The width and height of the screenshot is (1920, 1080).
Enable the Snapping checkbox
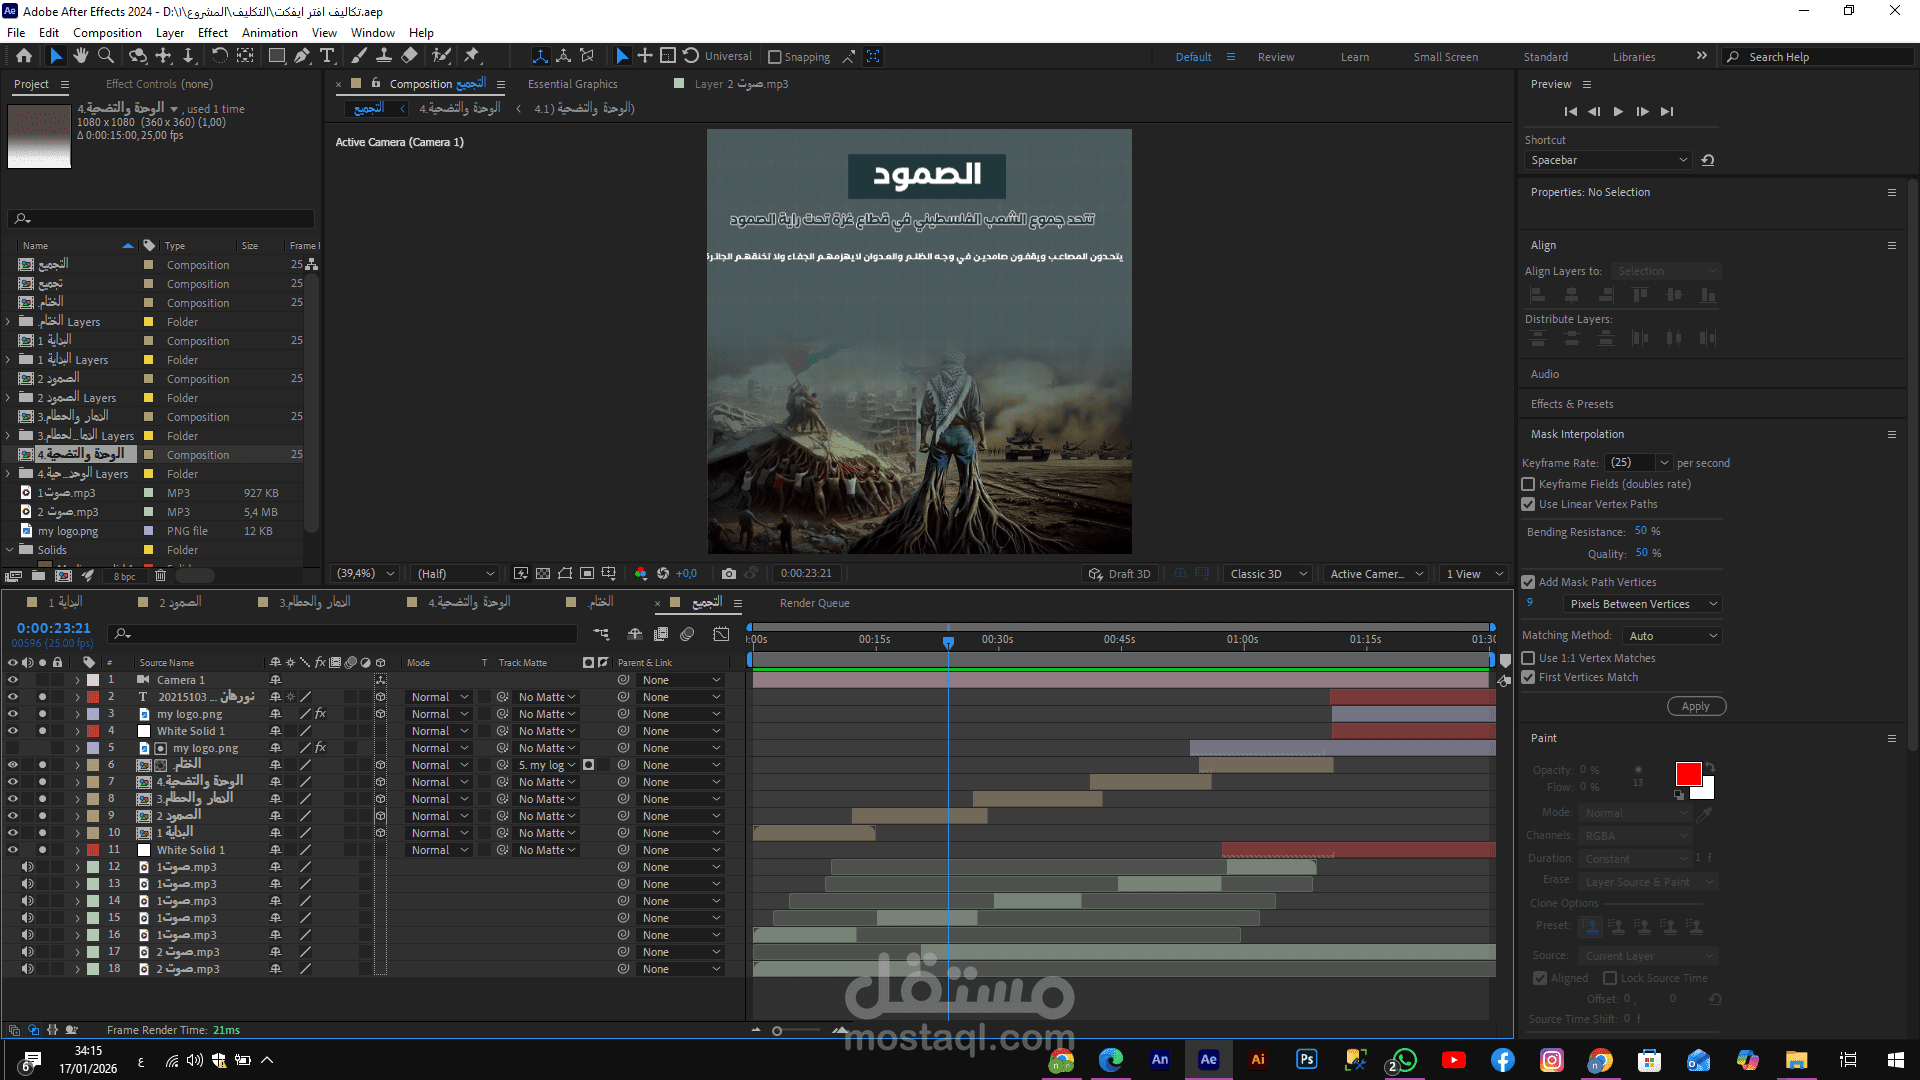[775, 57]
